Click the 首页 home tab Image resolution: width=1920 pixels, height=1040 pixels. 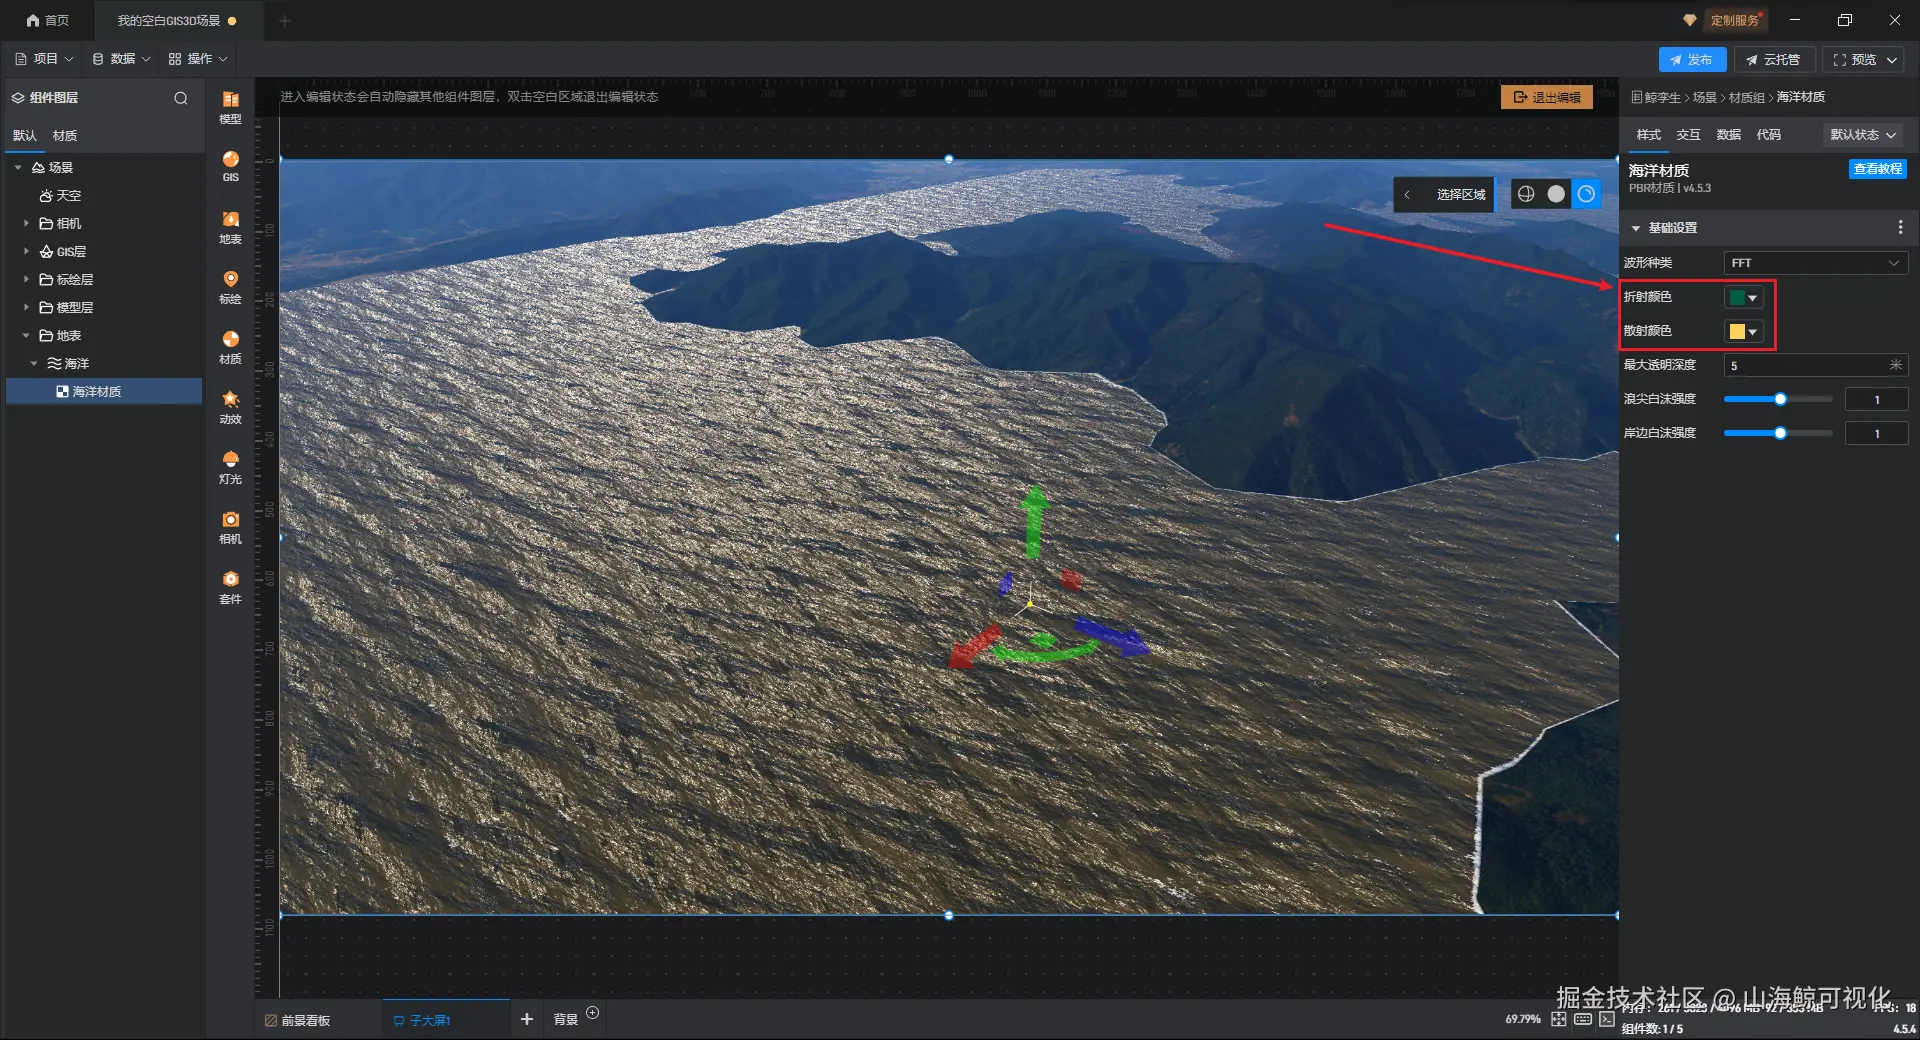pos(47,20)
